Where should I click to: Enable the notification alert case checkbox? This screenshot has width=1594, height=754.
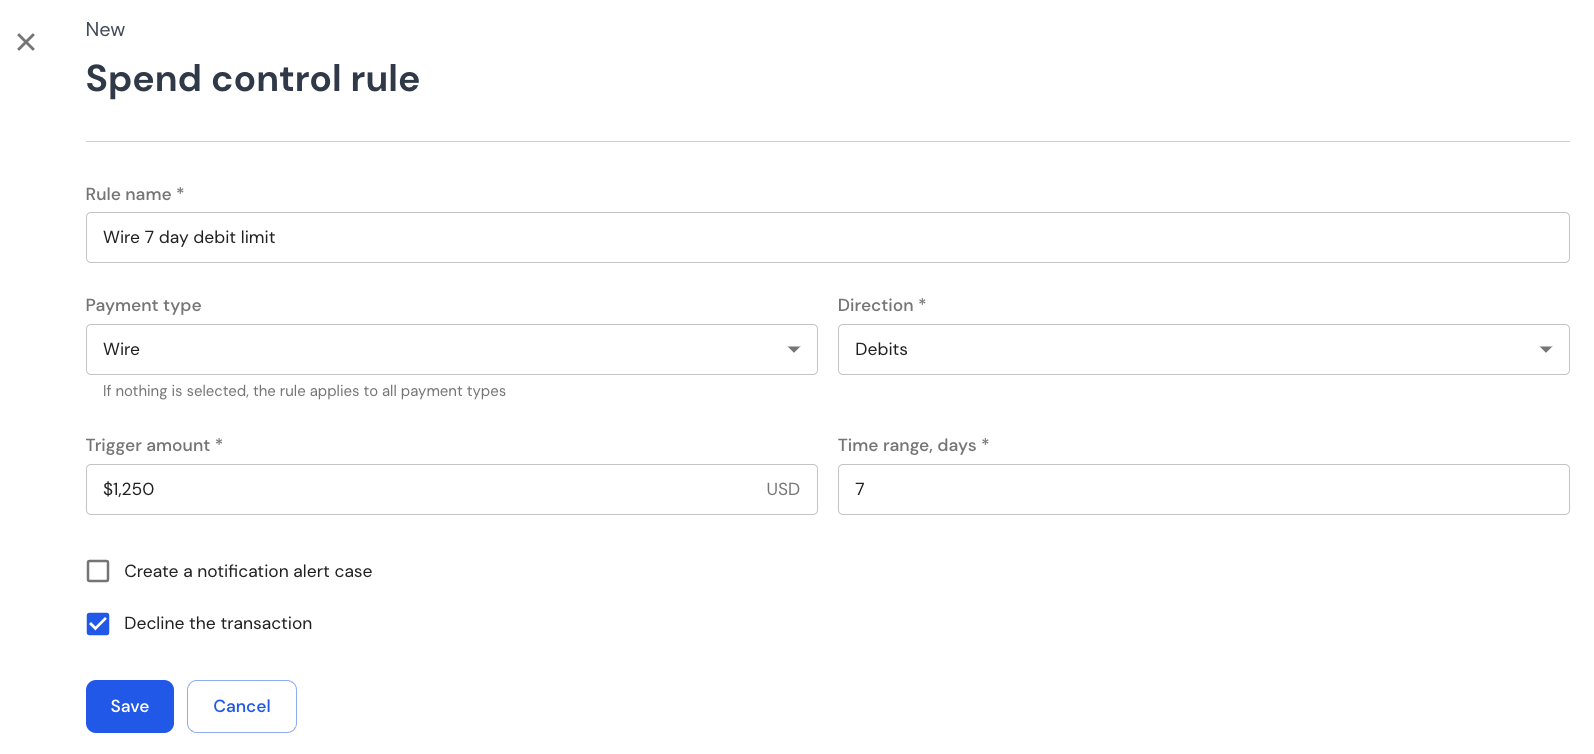point(98,571)
